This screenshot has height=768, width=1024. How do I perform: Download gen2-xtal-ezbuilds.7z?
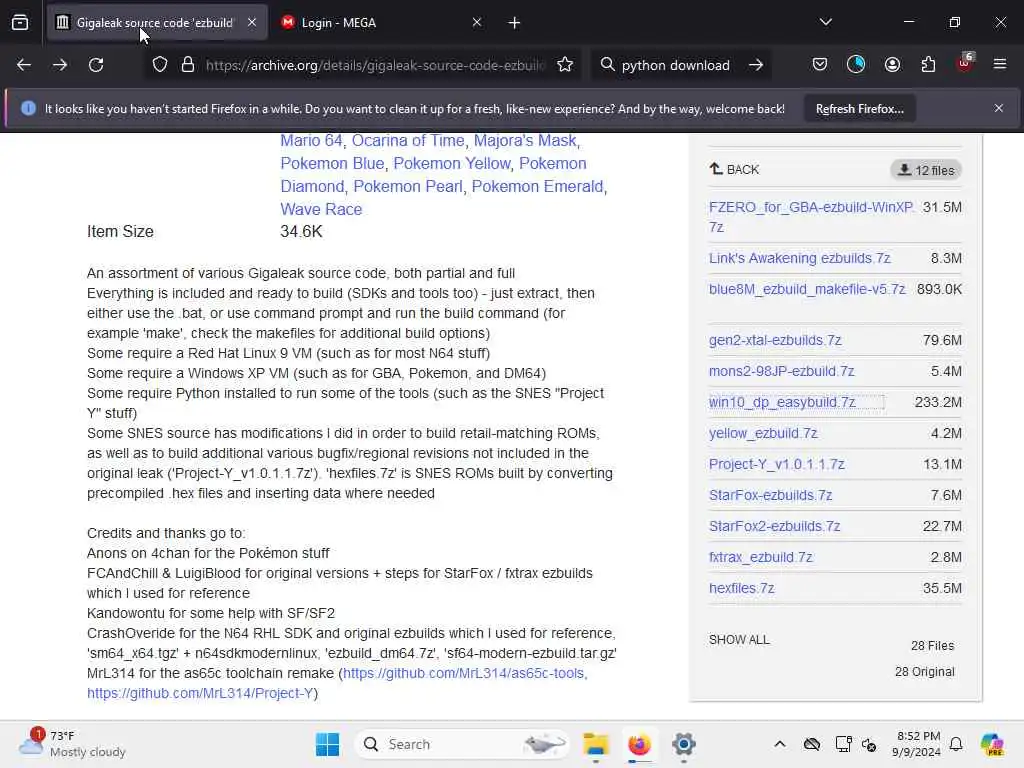(x=775, y=340)
